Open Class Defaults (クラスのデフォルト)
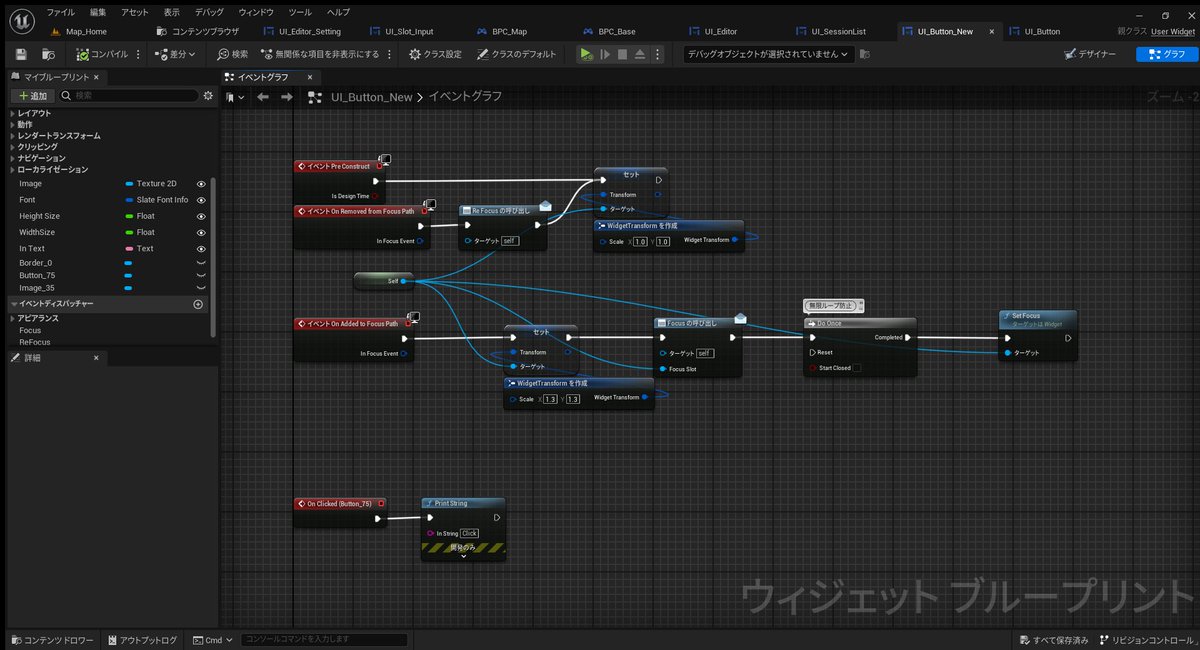Image resolution: width=1200 pixels, height=650 pixels. [516, 54]
